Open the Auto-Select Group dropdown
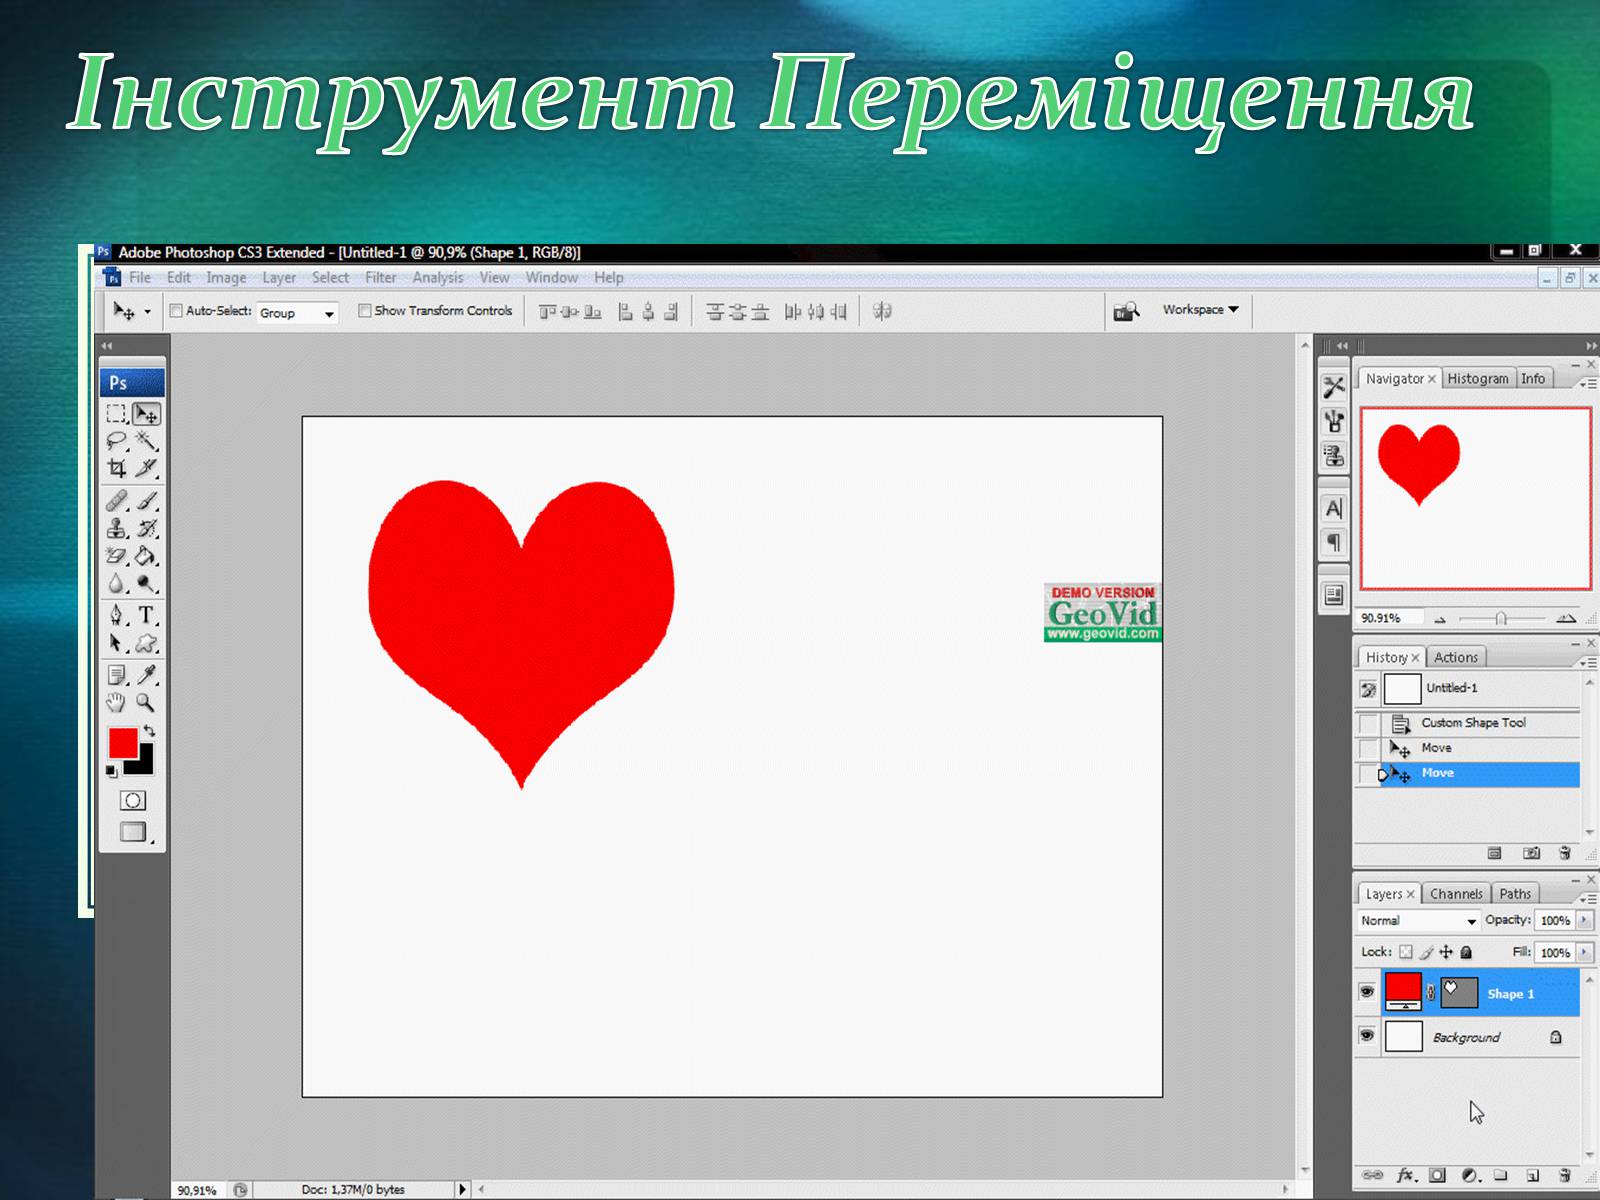 297,313
